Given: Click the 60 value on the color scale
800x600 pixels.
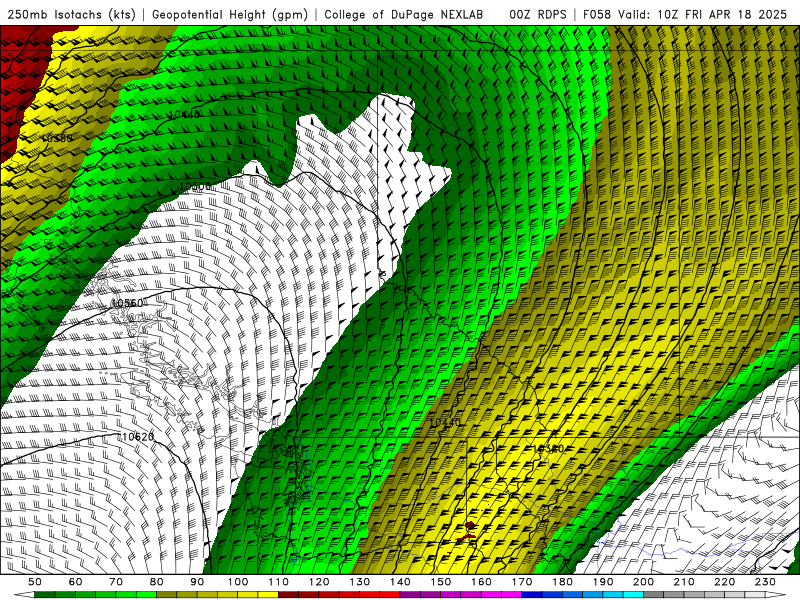Looking at the screenshot, I should [76, 582].
